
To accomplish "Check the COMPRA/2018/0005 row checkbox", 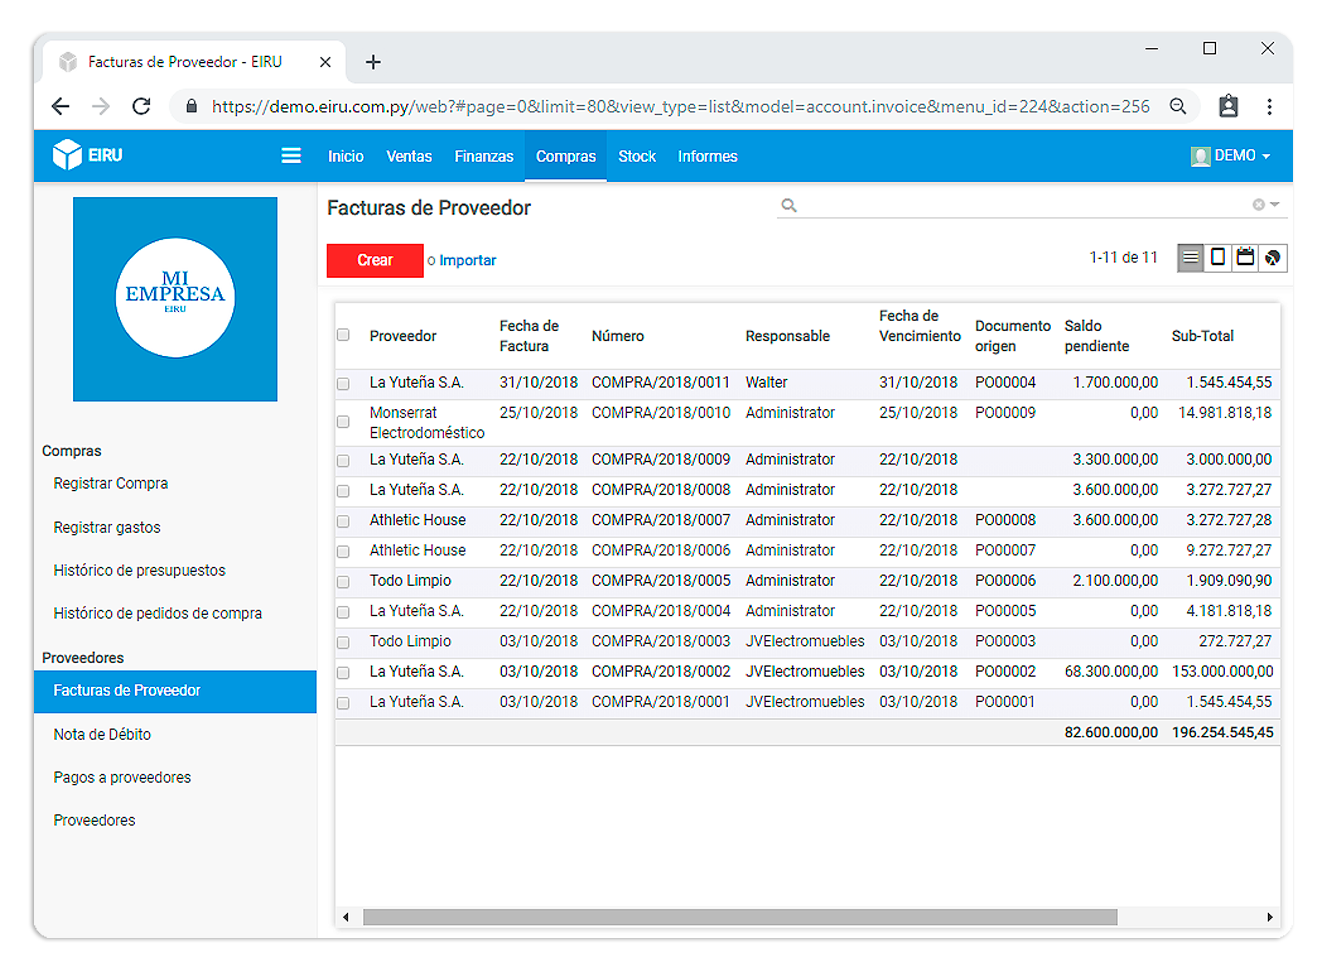I will coord(344,582).
